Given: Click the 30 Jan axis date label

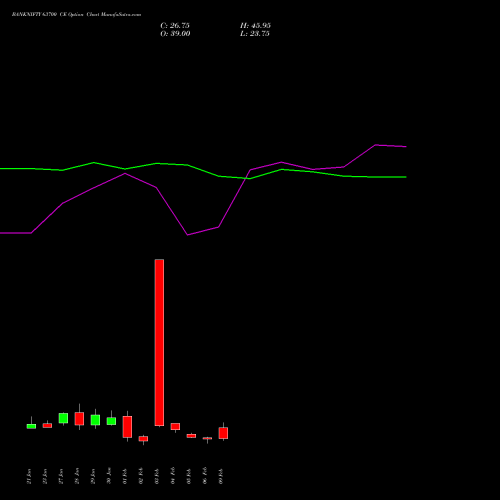Looking at the screenshot, I should [x=109, y=476].
